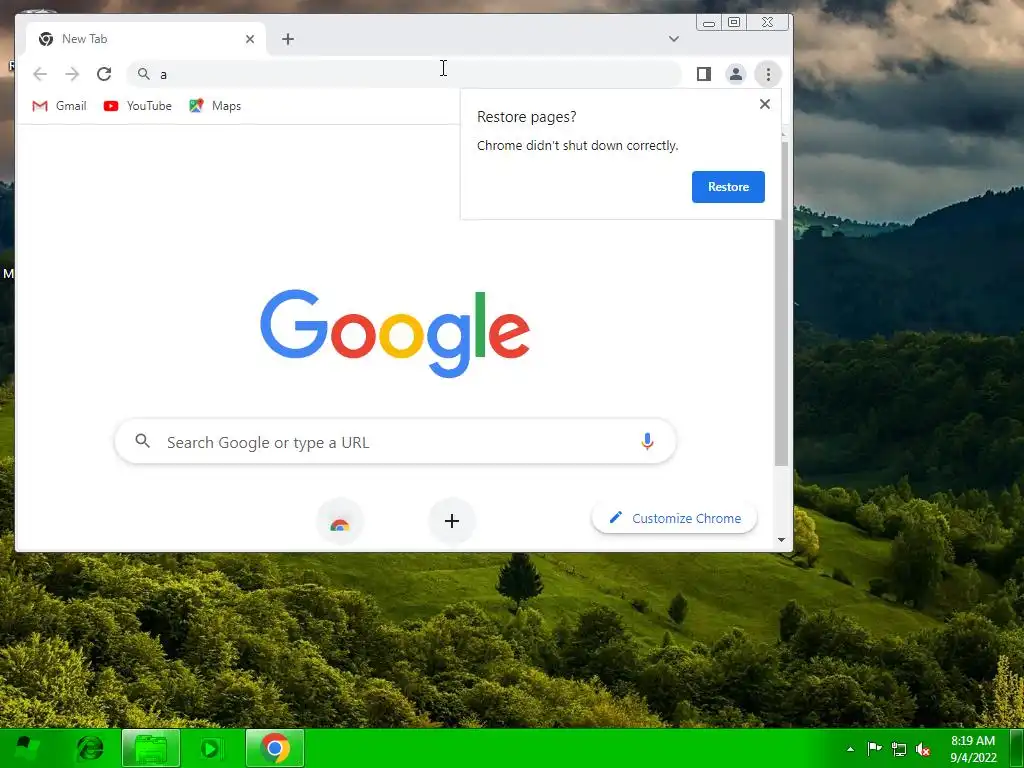Add shortcut with the plus tile
Screen dimensions: 1024x768
pos(451,521)
